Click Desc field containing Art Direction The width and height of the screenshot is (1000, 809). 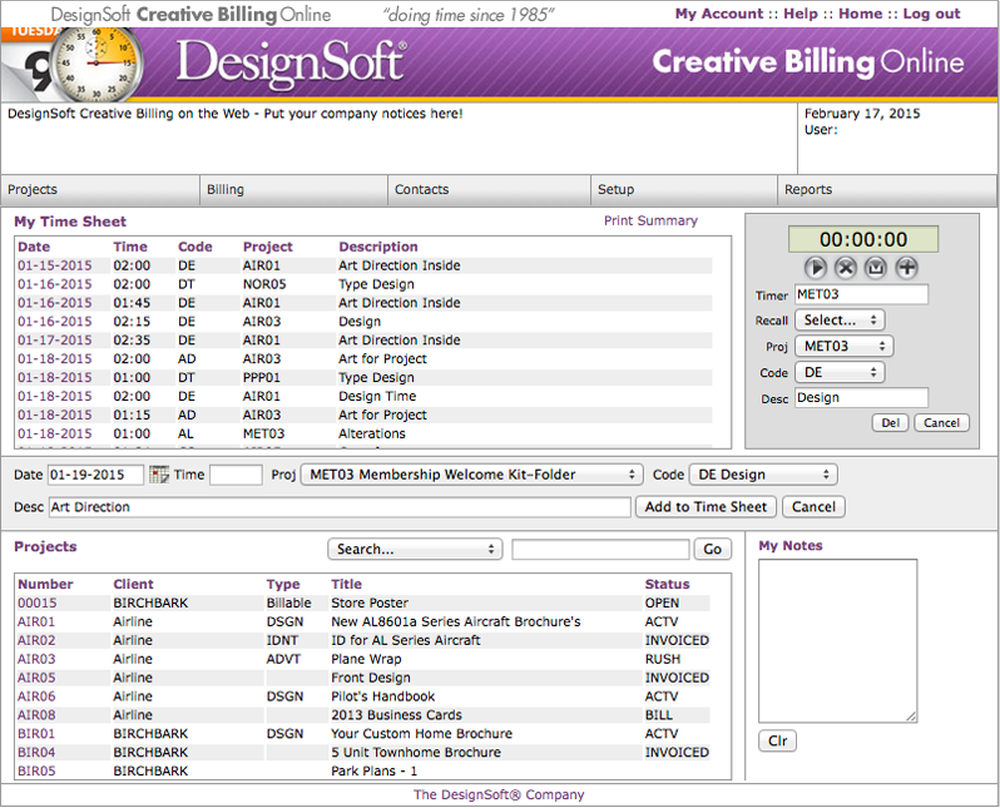pyautogui.click(x=339, y=507)
